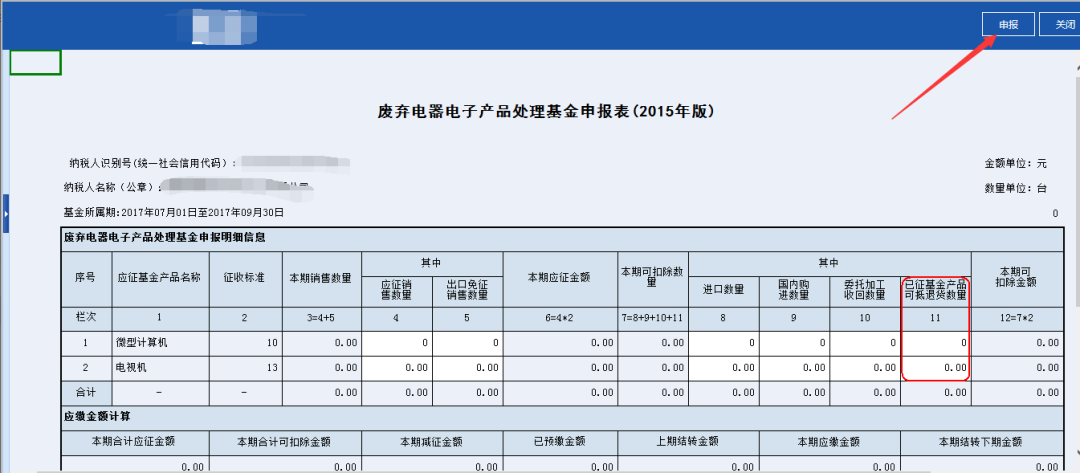Select 国内购进数量 field in 电视机 row
The height and width of the screenshot is (473, 1080).
click(794, 368)
